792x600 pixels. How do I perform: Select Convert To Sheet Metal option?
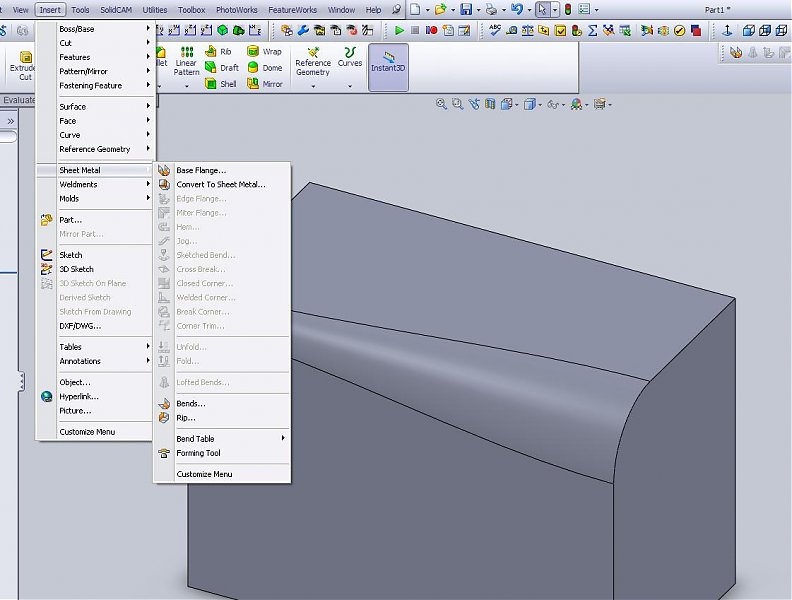pos(221,184)
